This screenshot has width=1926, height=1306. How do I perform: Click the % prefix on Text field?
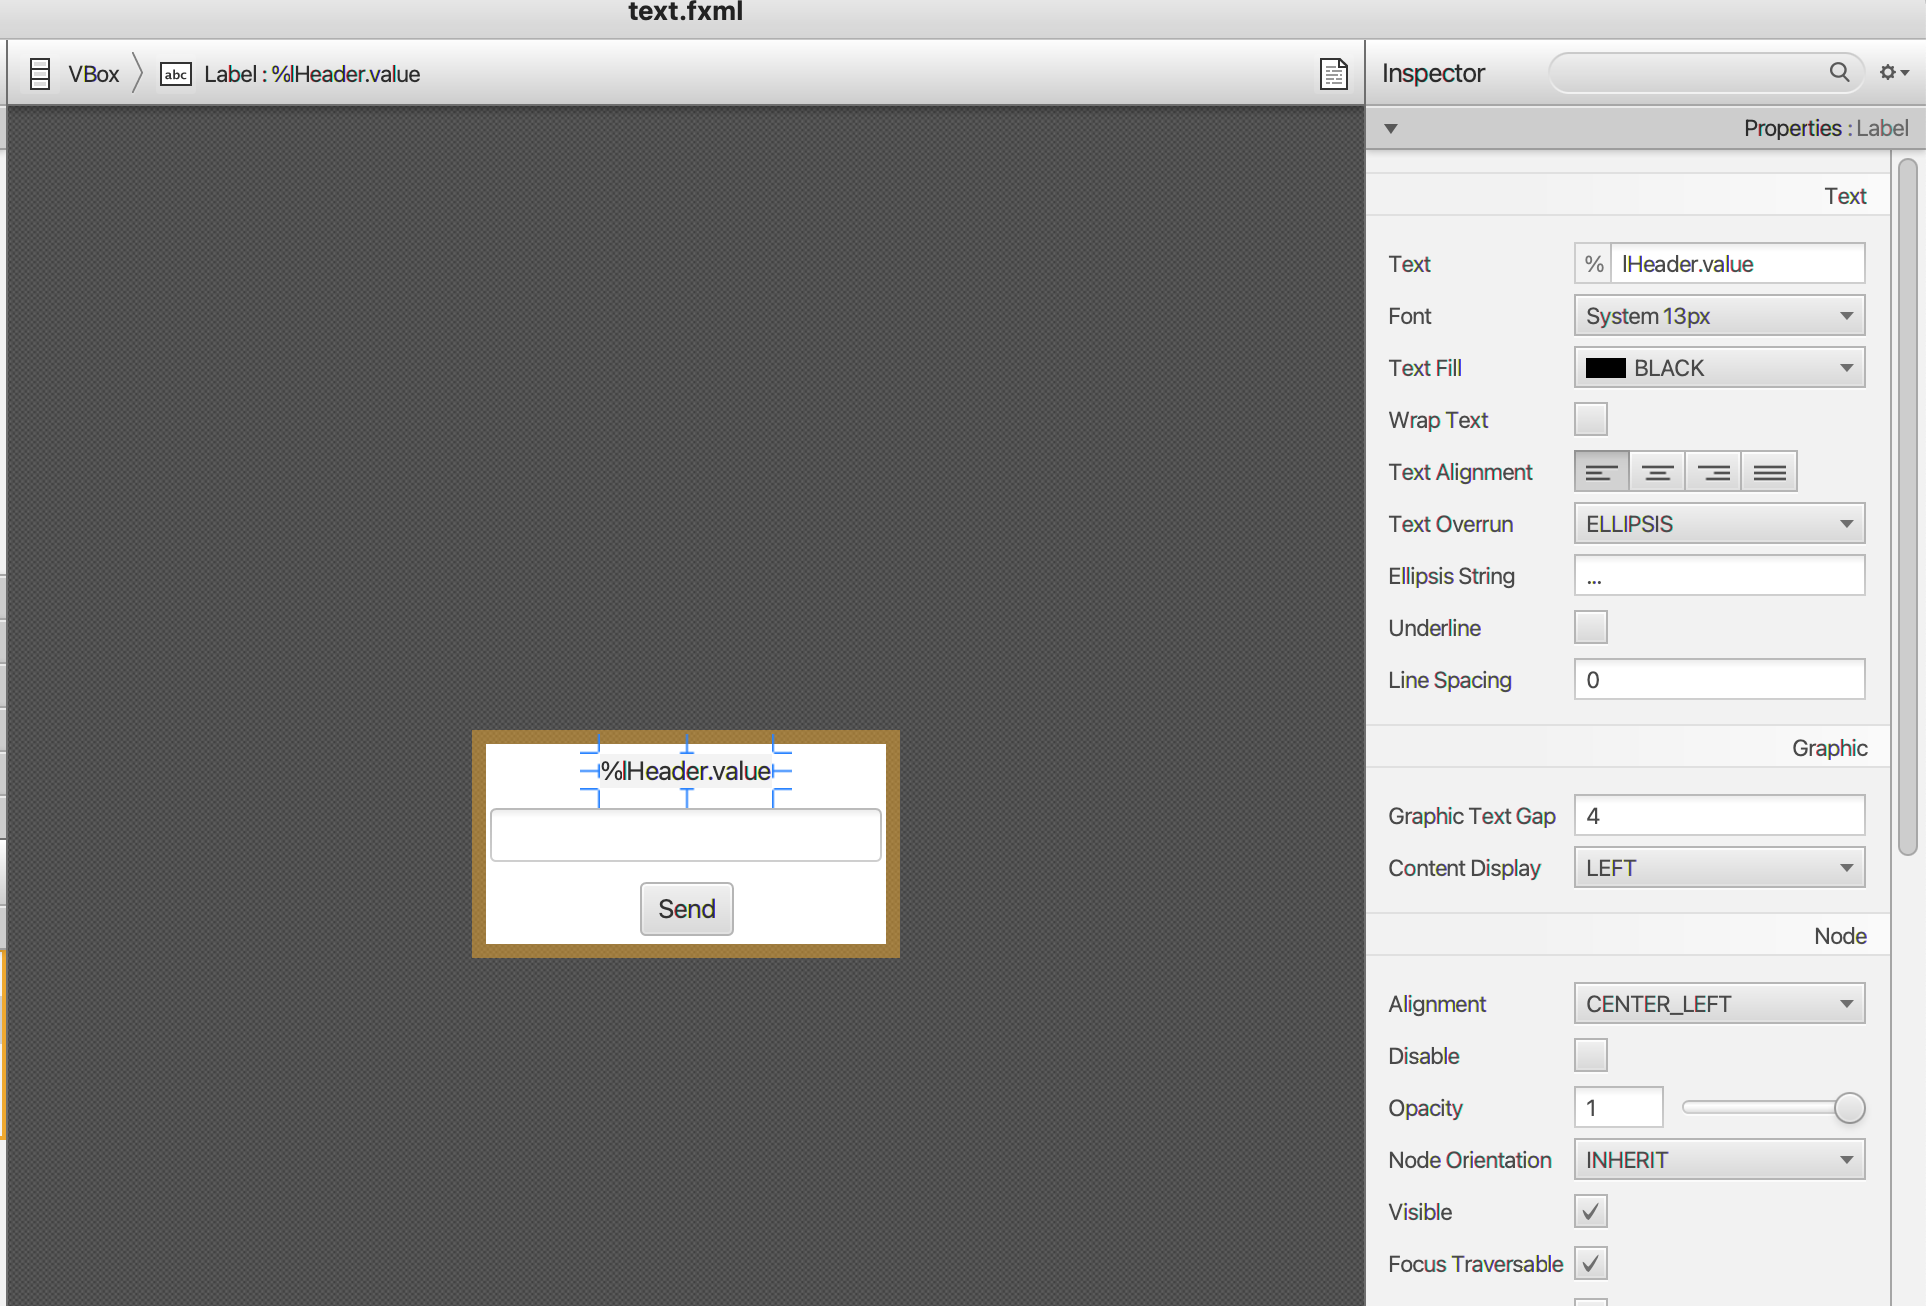tap(1593, 264)
